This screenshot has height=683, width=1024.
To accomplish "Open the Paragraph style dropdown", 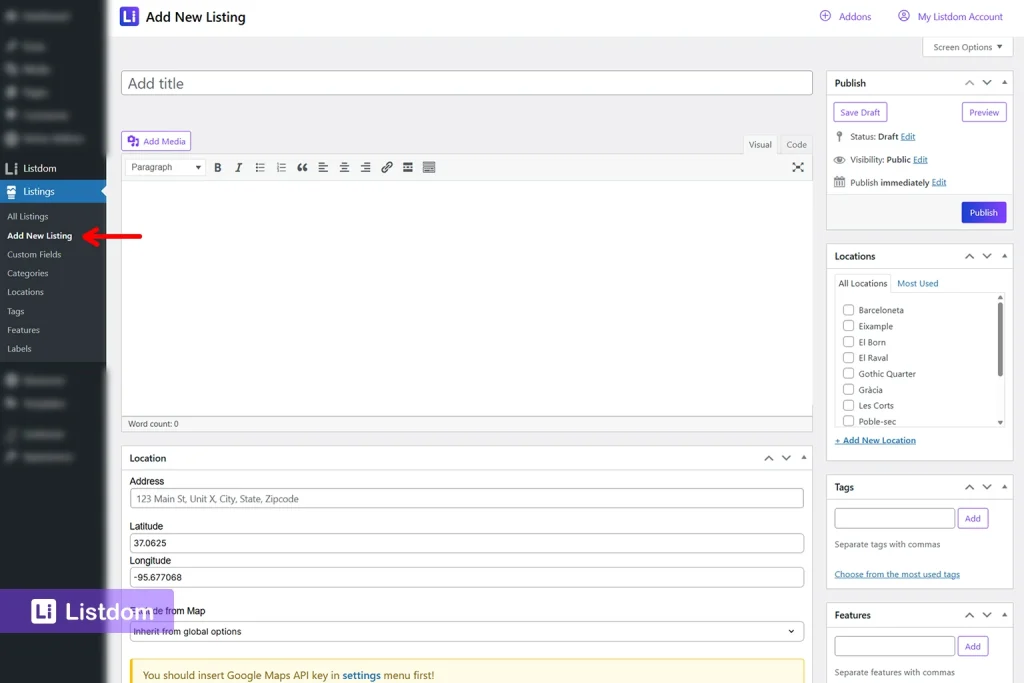I will (164, 167).
